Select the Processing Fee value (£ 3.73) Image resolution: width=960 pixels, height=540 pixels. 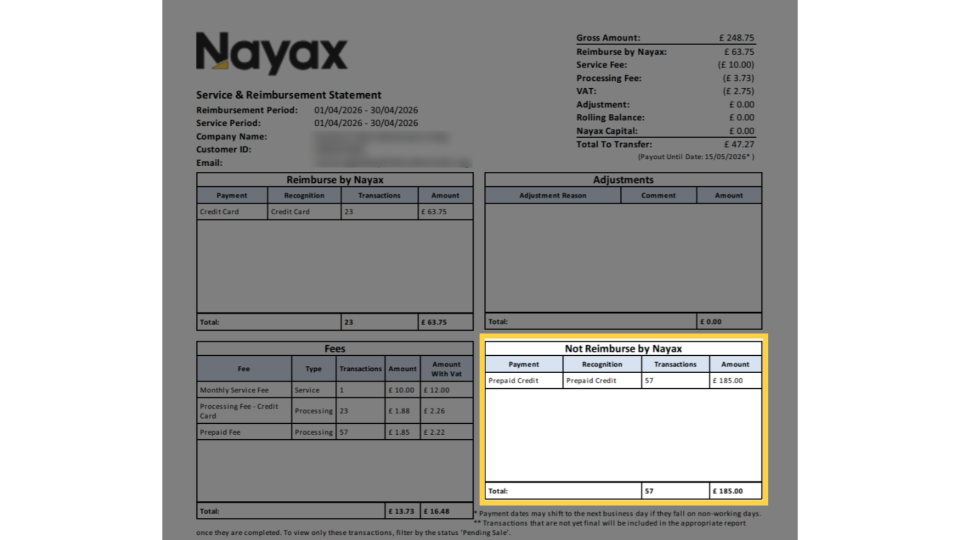[738, 78]
